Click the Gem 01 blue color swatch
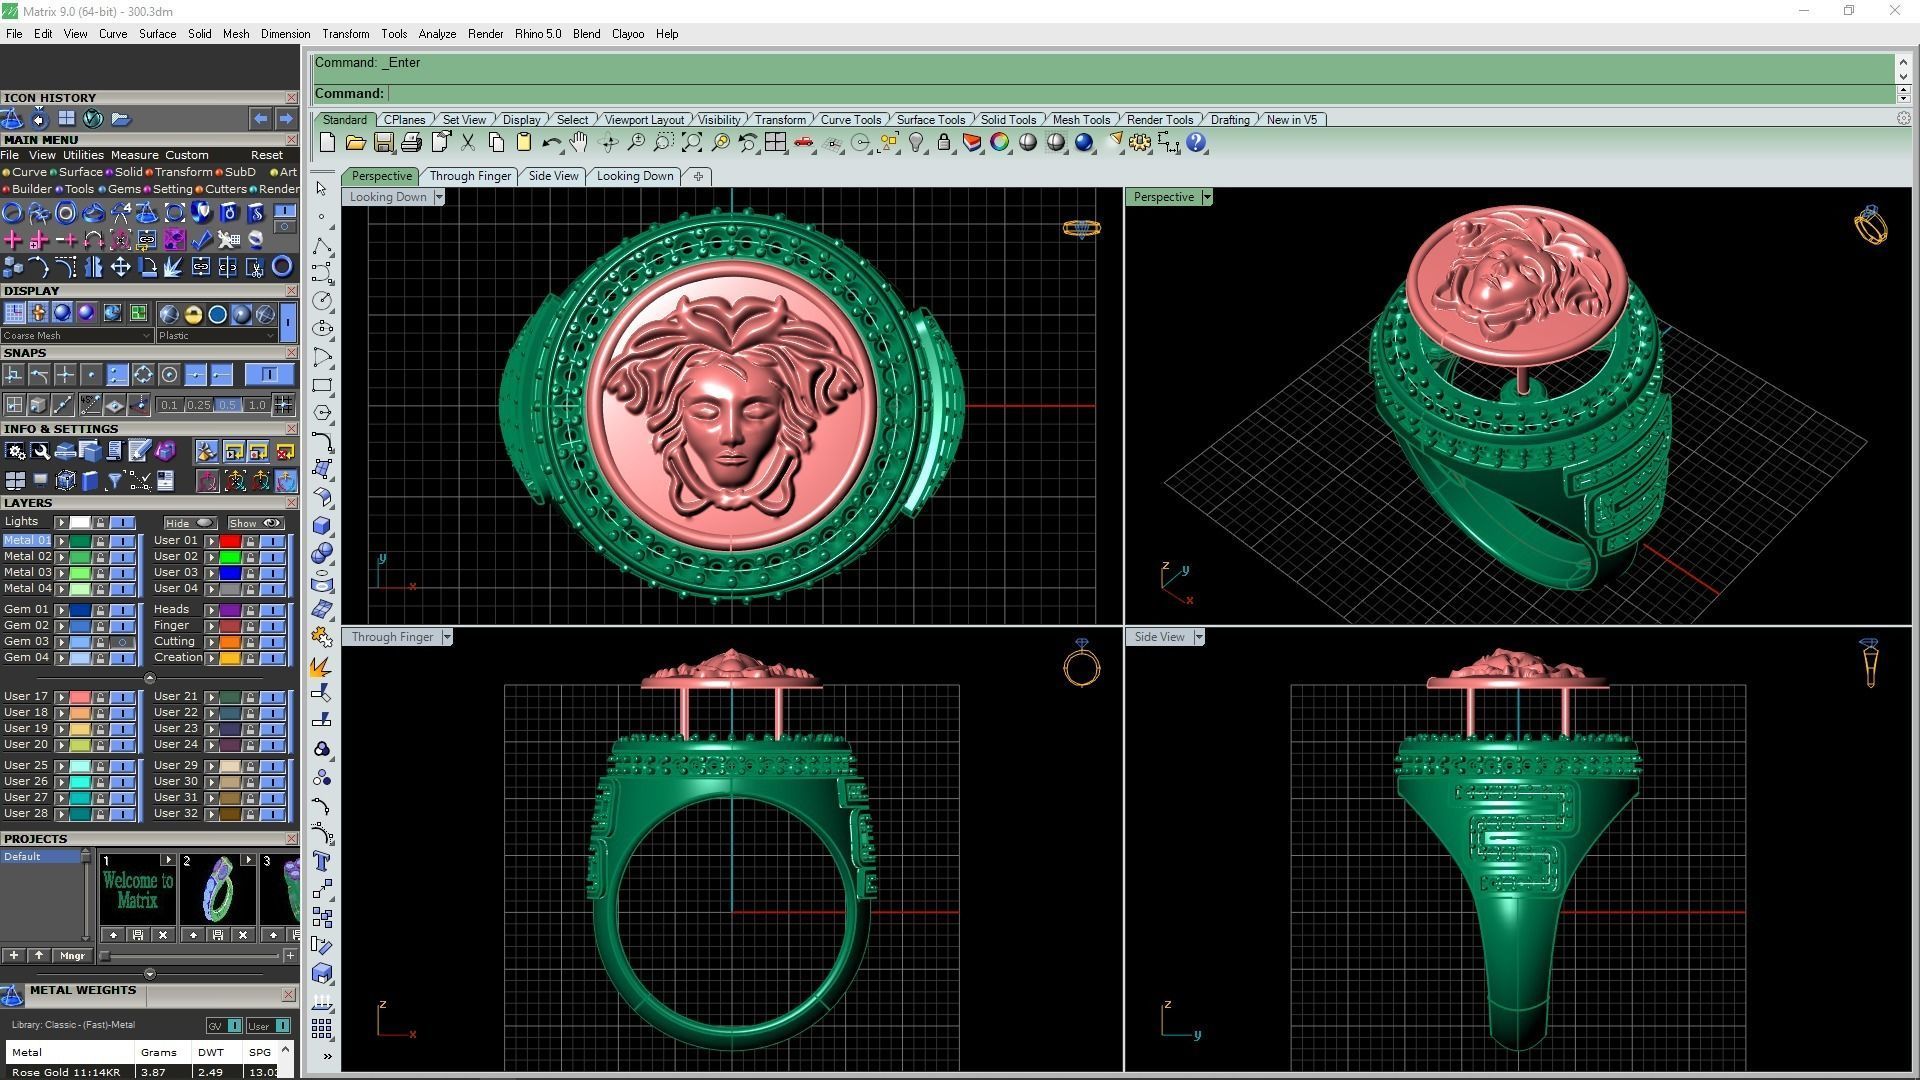Viewport: 1920px width, 1080px height. tap(80, 610)
